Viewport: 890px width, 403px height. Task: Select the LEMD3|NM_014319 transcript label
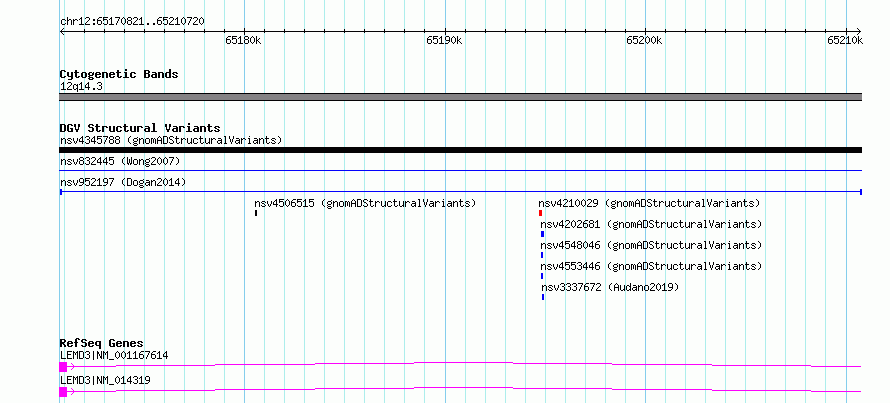click(x=105, y=380)
